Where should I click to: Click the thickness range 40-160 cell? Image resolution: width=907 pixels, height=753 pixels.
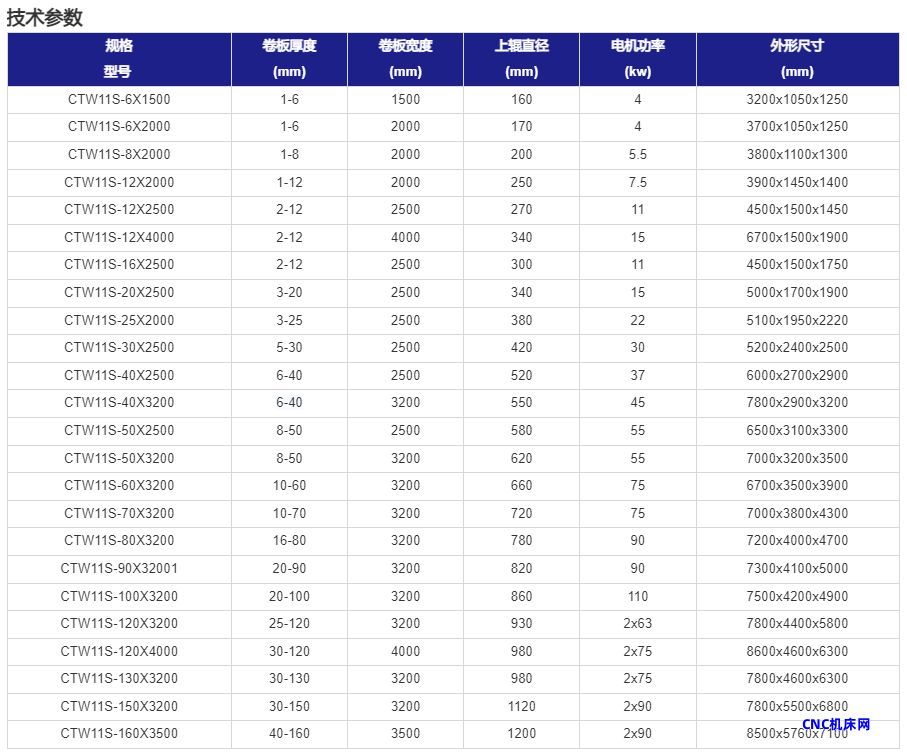289,734
